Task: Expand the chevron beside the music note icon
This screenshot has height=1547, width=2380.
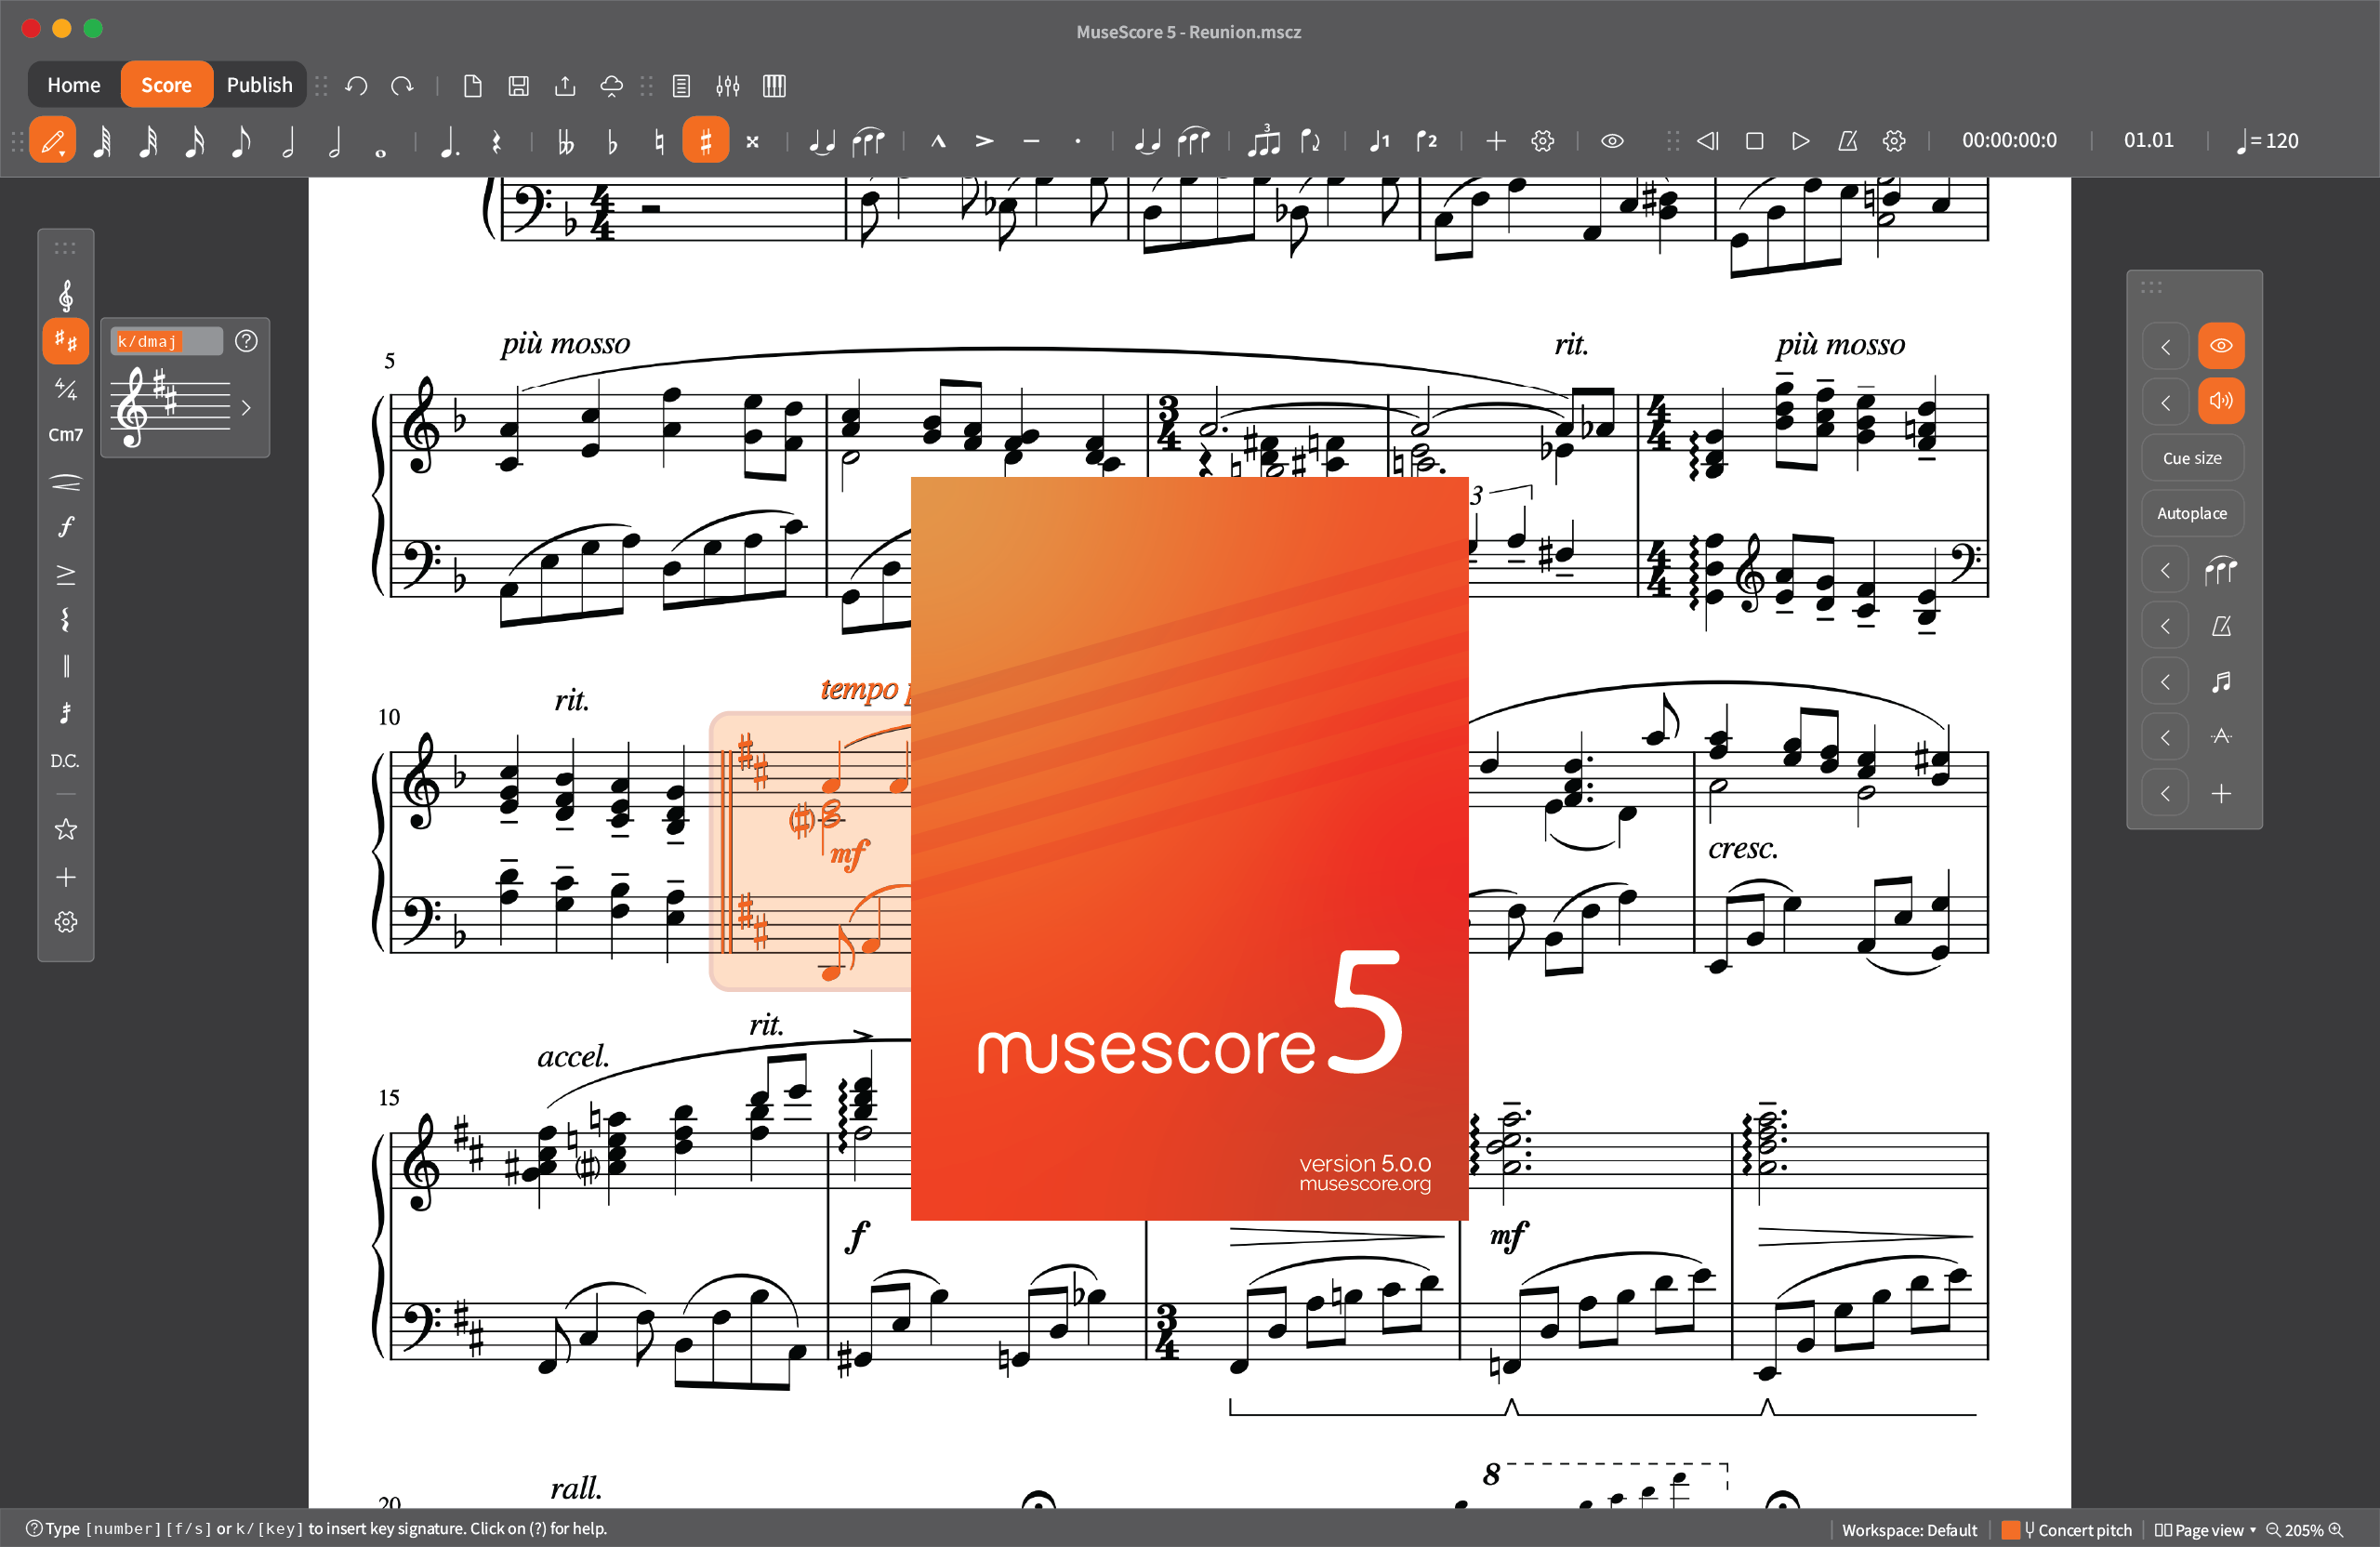Action: [x=2165, y=682]
